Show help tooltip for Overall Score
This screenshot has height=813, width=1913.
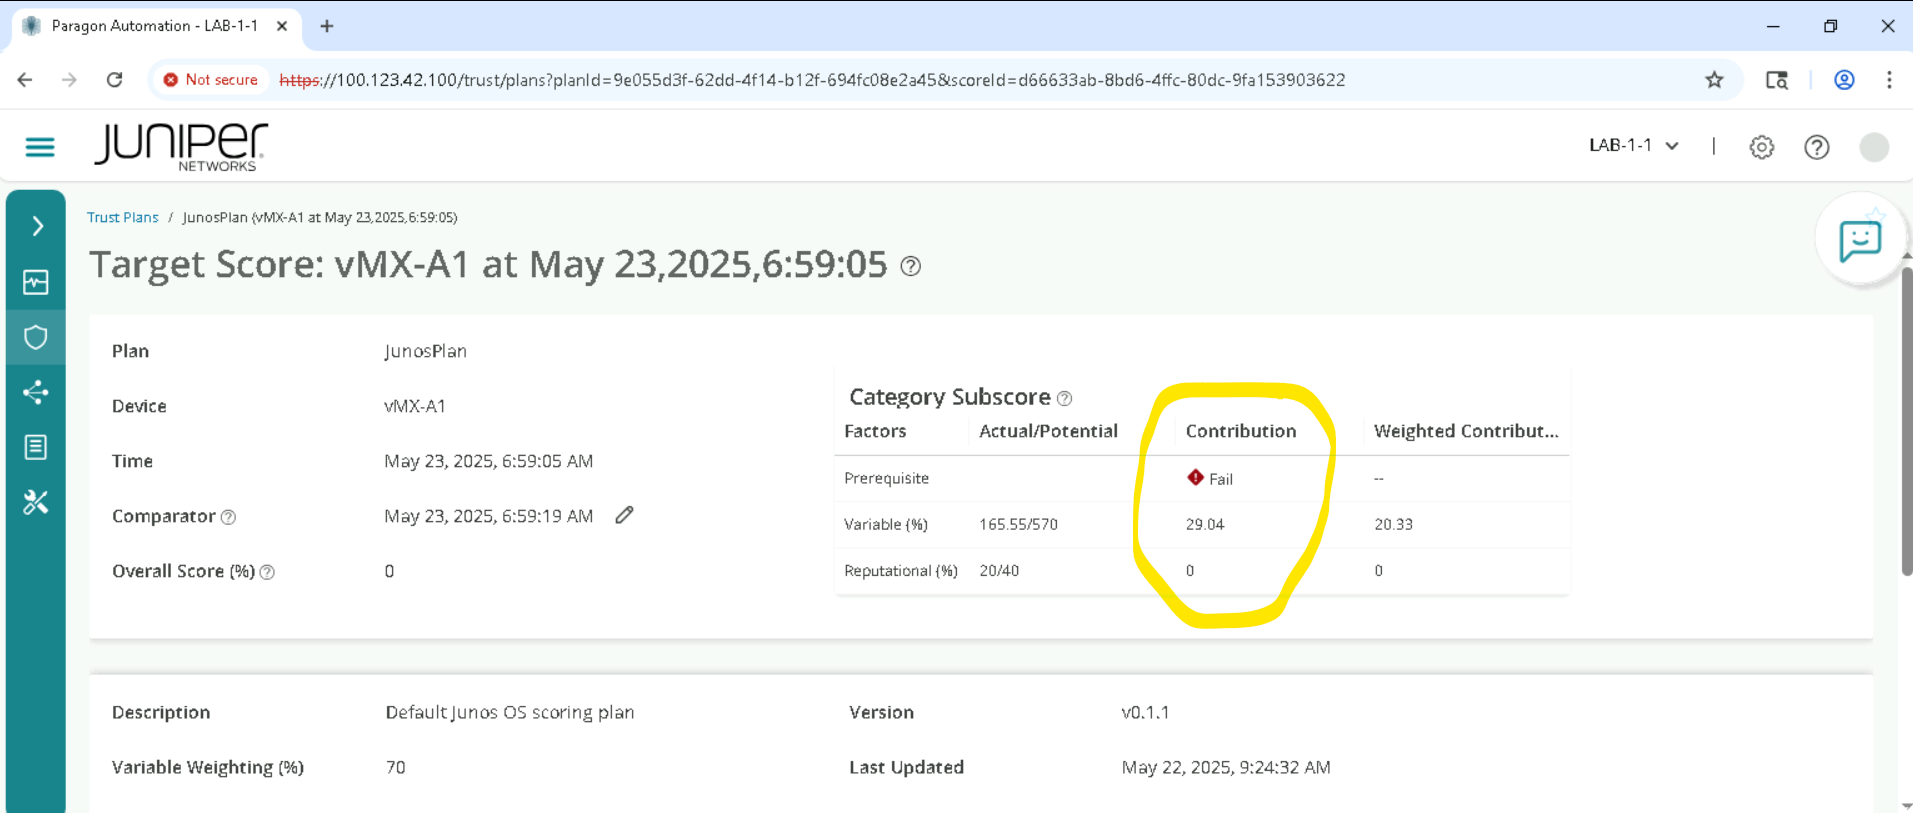(x=267, y=572)
